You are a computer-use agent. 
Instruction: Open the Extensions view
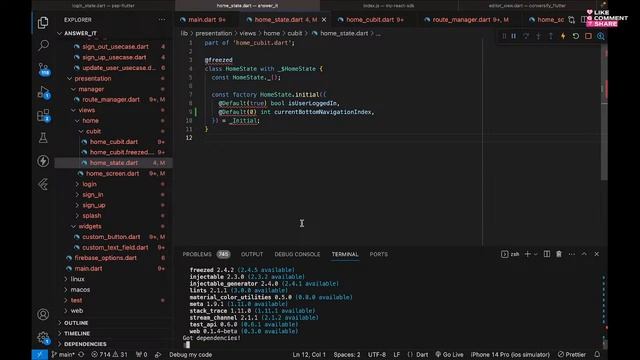click(x=43, y=116)
